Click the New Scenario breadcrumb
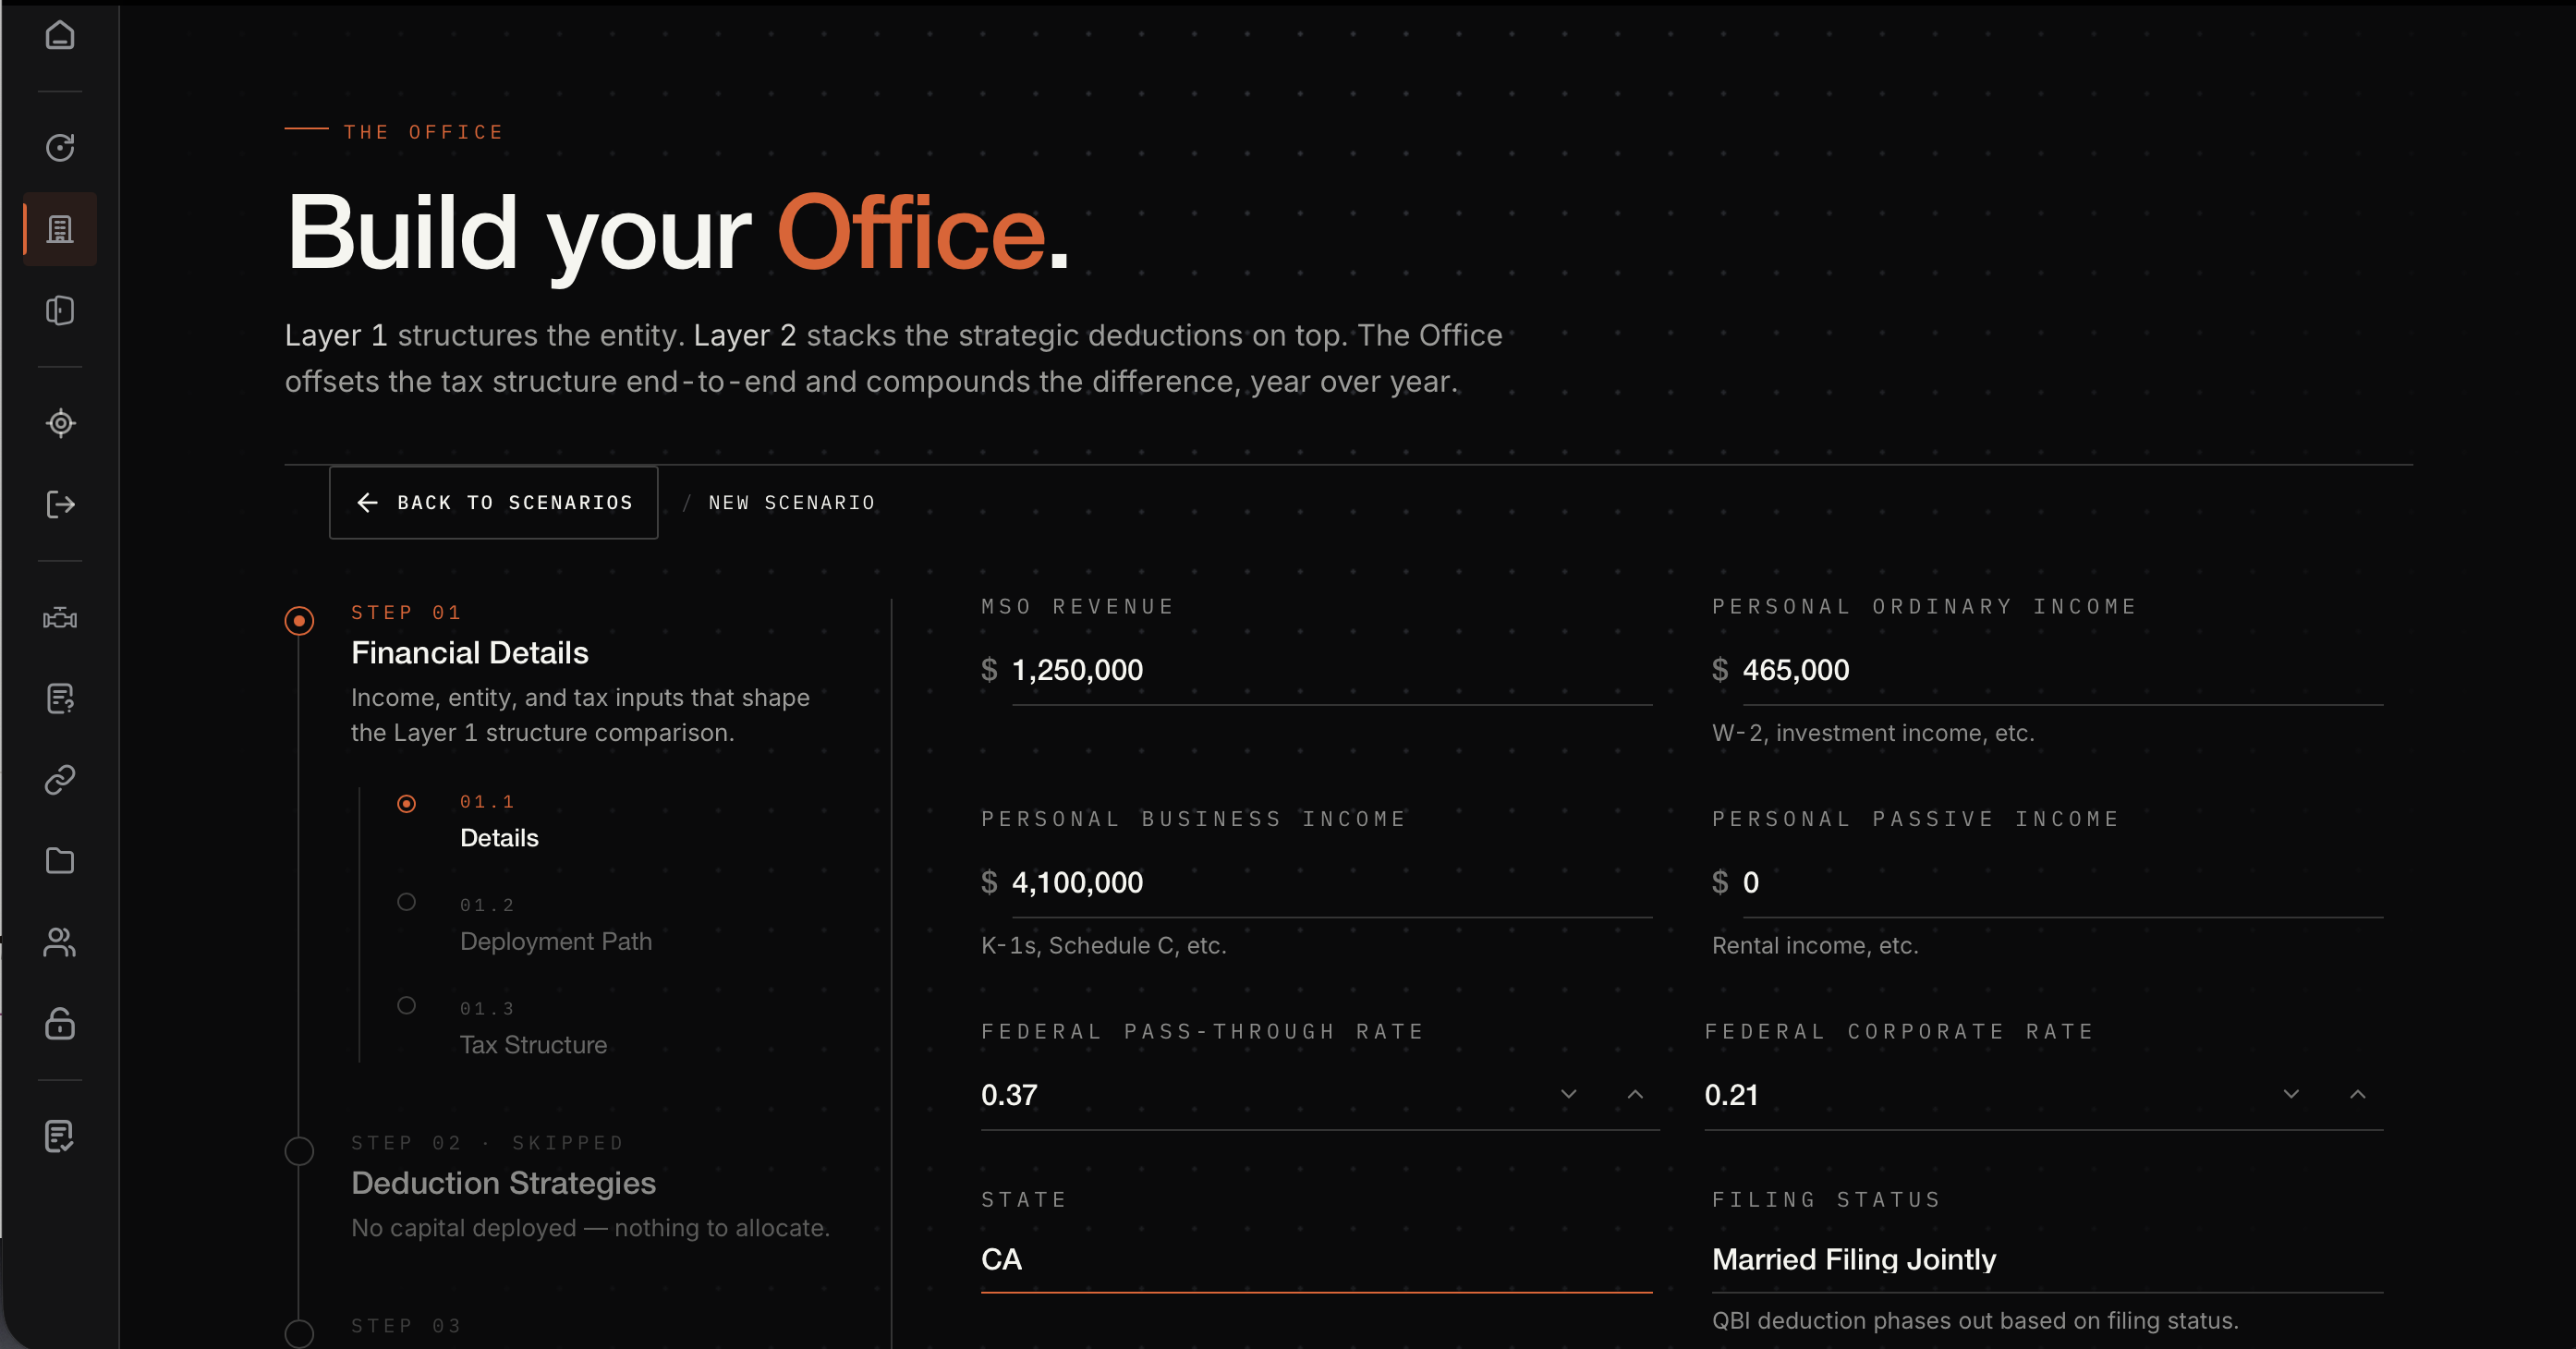 point(792,503)
